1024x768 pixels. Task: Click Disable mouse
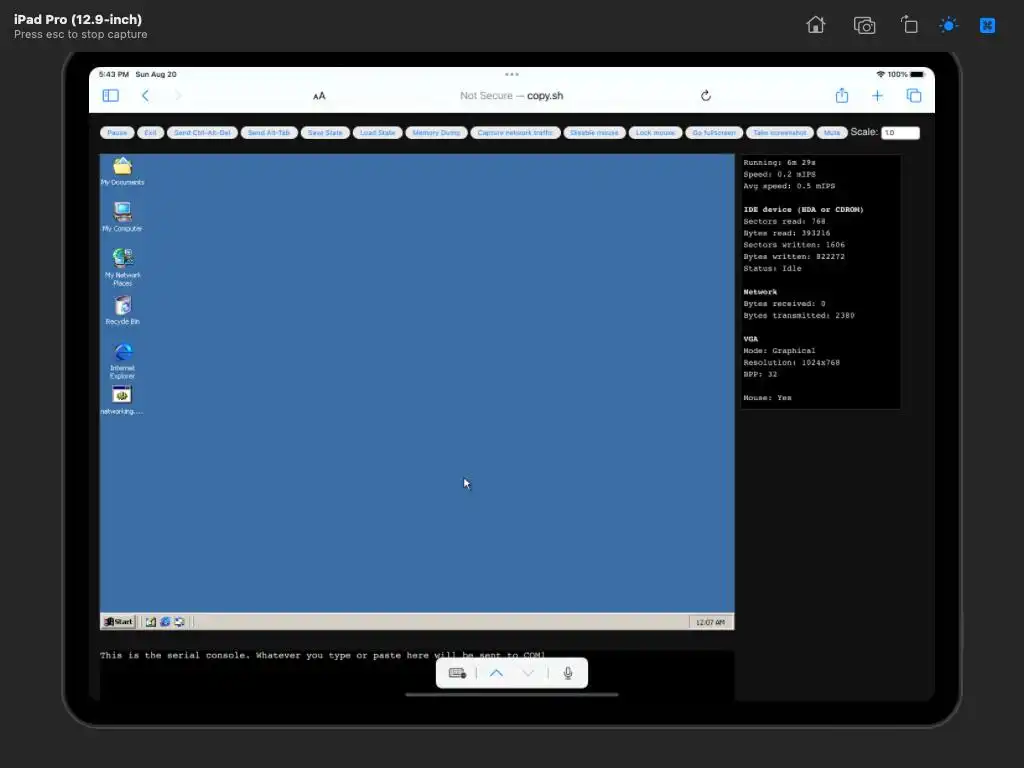594,133
